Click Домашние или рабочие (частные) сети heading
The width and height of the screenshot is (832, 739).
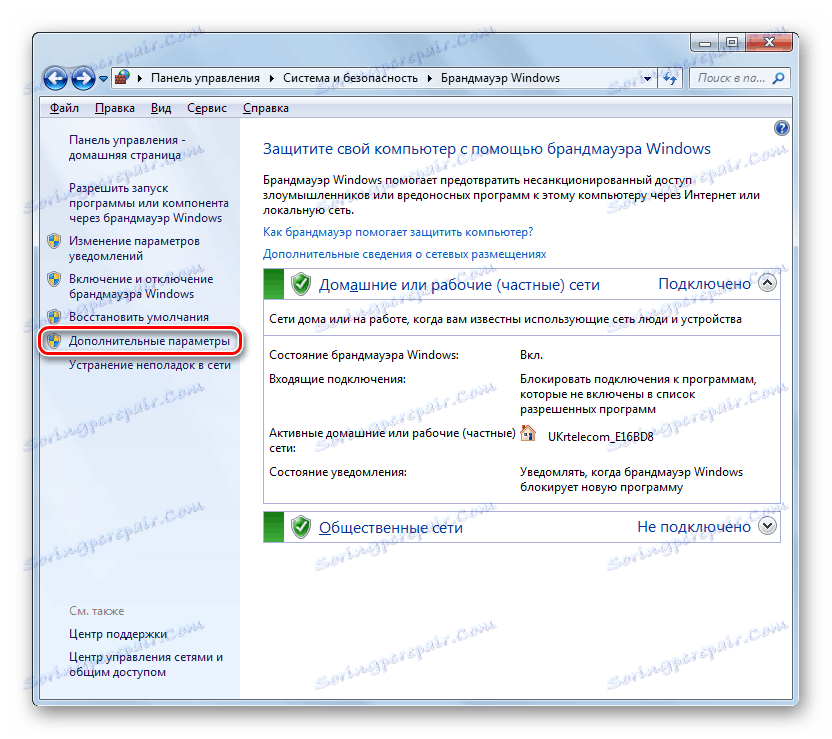click(x=459, y=285)
